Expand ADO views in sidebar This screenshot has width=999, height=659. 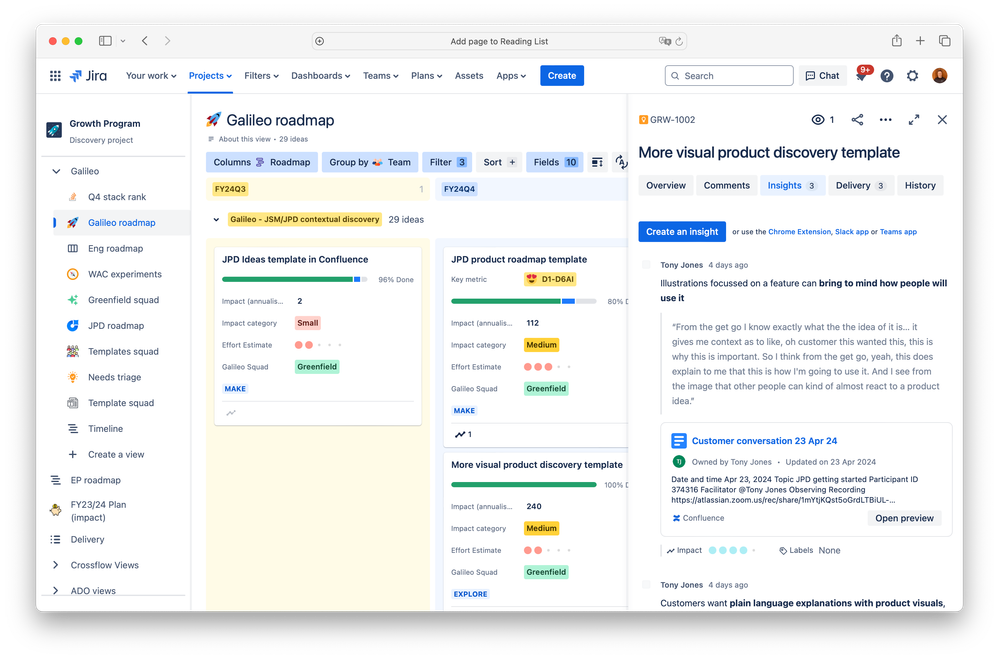click(55, 591)
